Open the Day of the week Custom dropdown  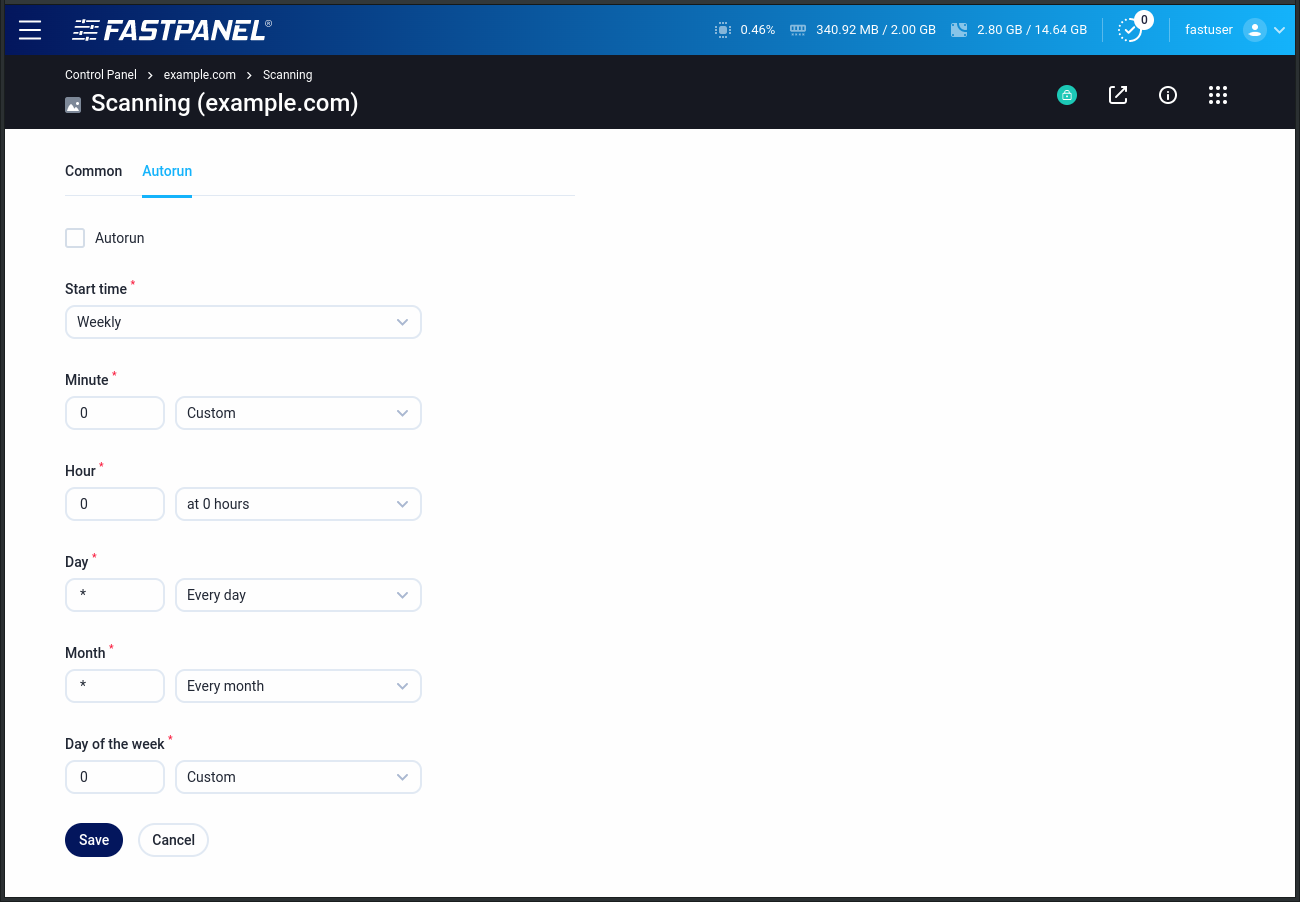(x=298, y=777)
